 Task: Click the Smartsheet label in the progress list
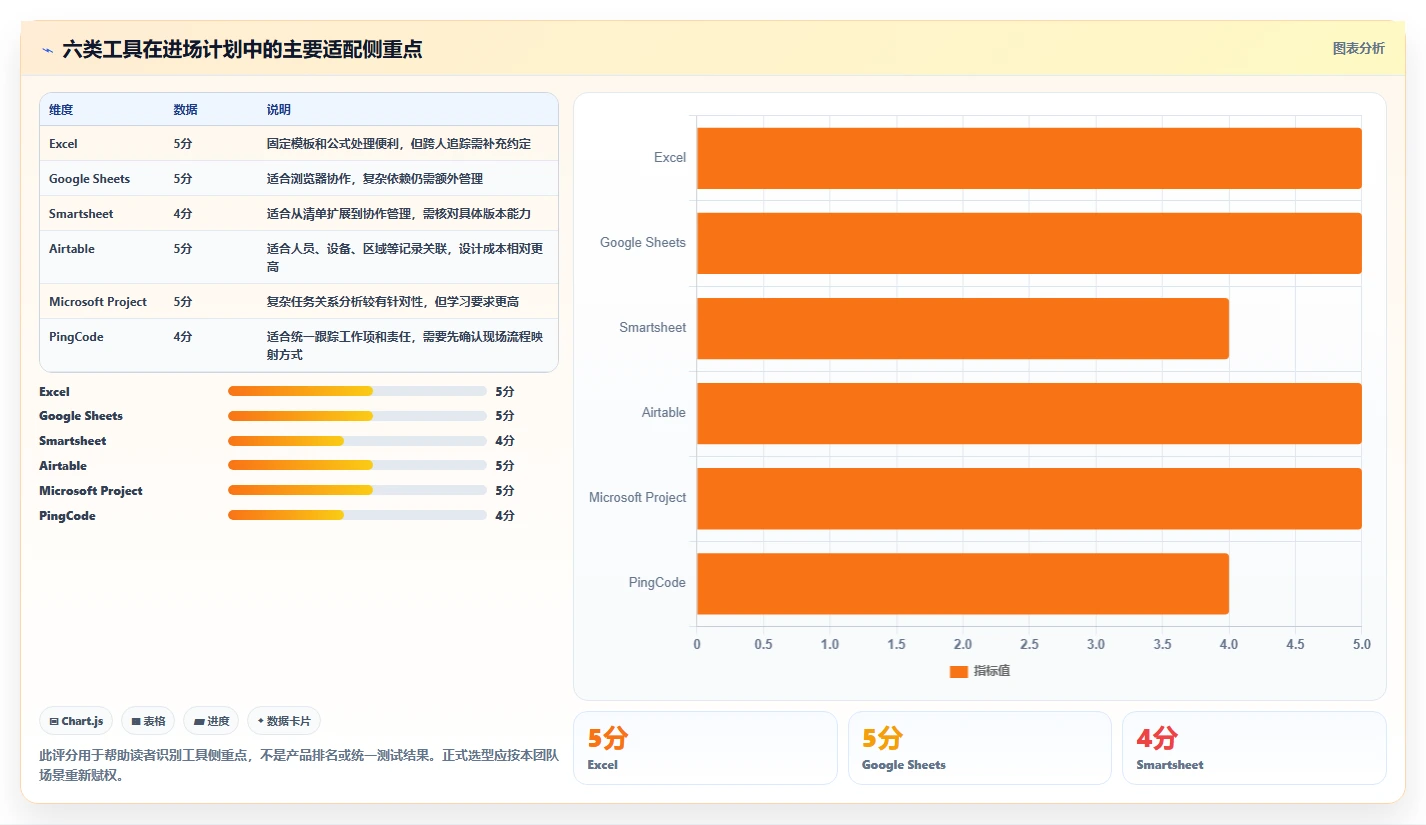[73, 441]
